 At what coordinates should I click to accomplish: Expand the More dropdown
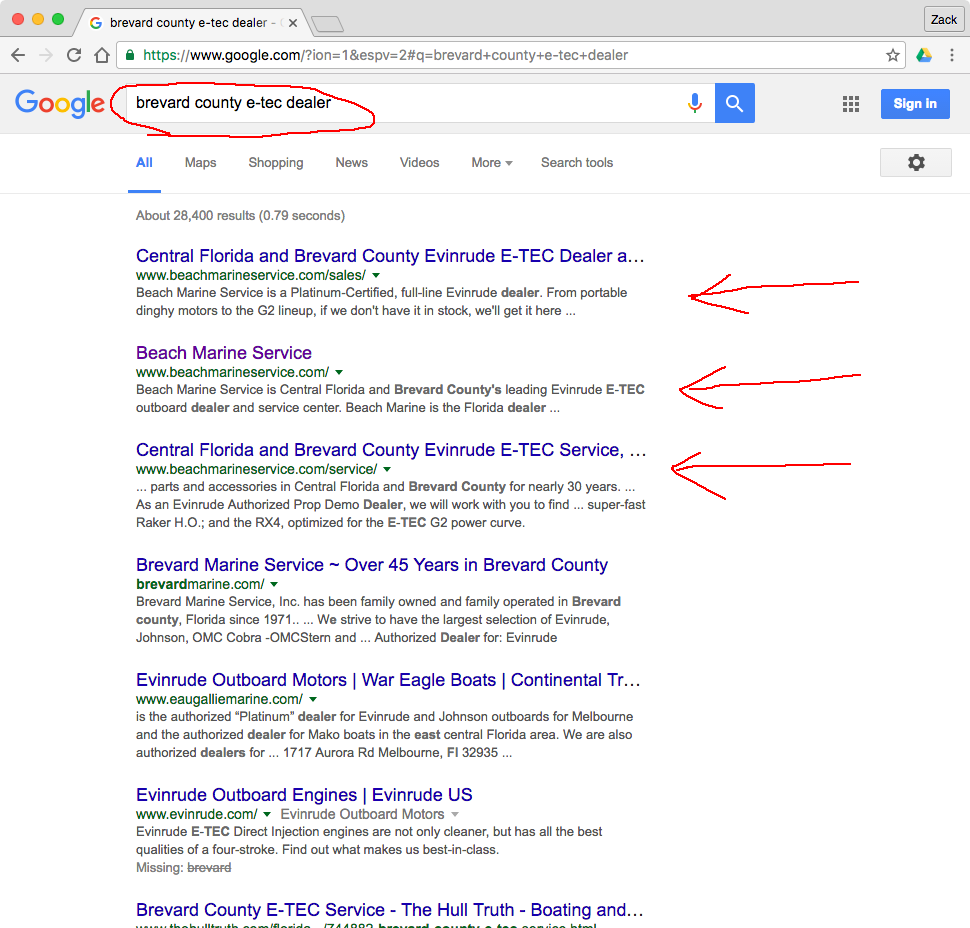[x=492, y=163]
